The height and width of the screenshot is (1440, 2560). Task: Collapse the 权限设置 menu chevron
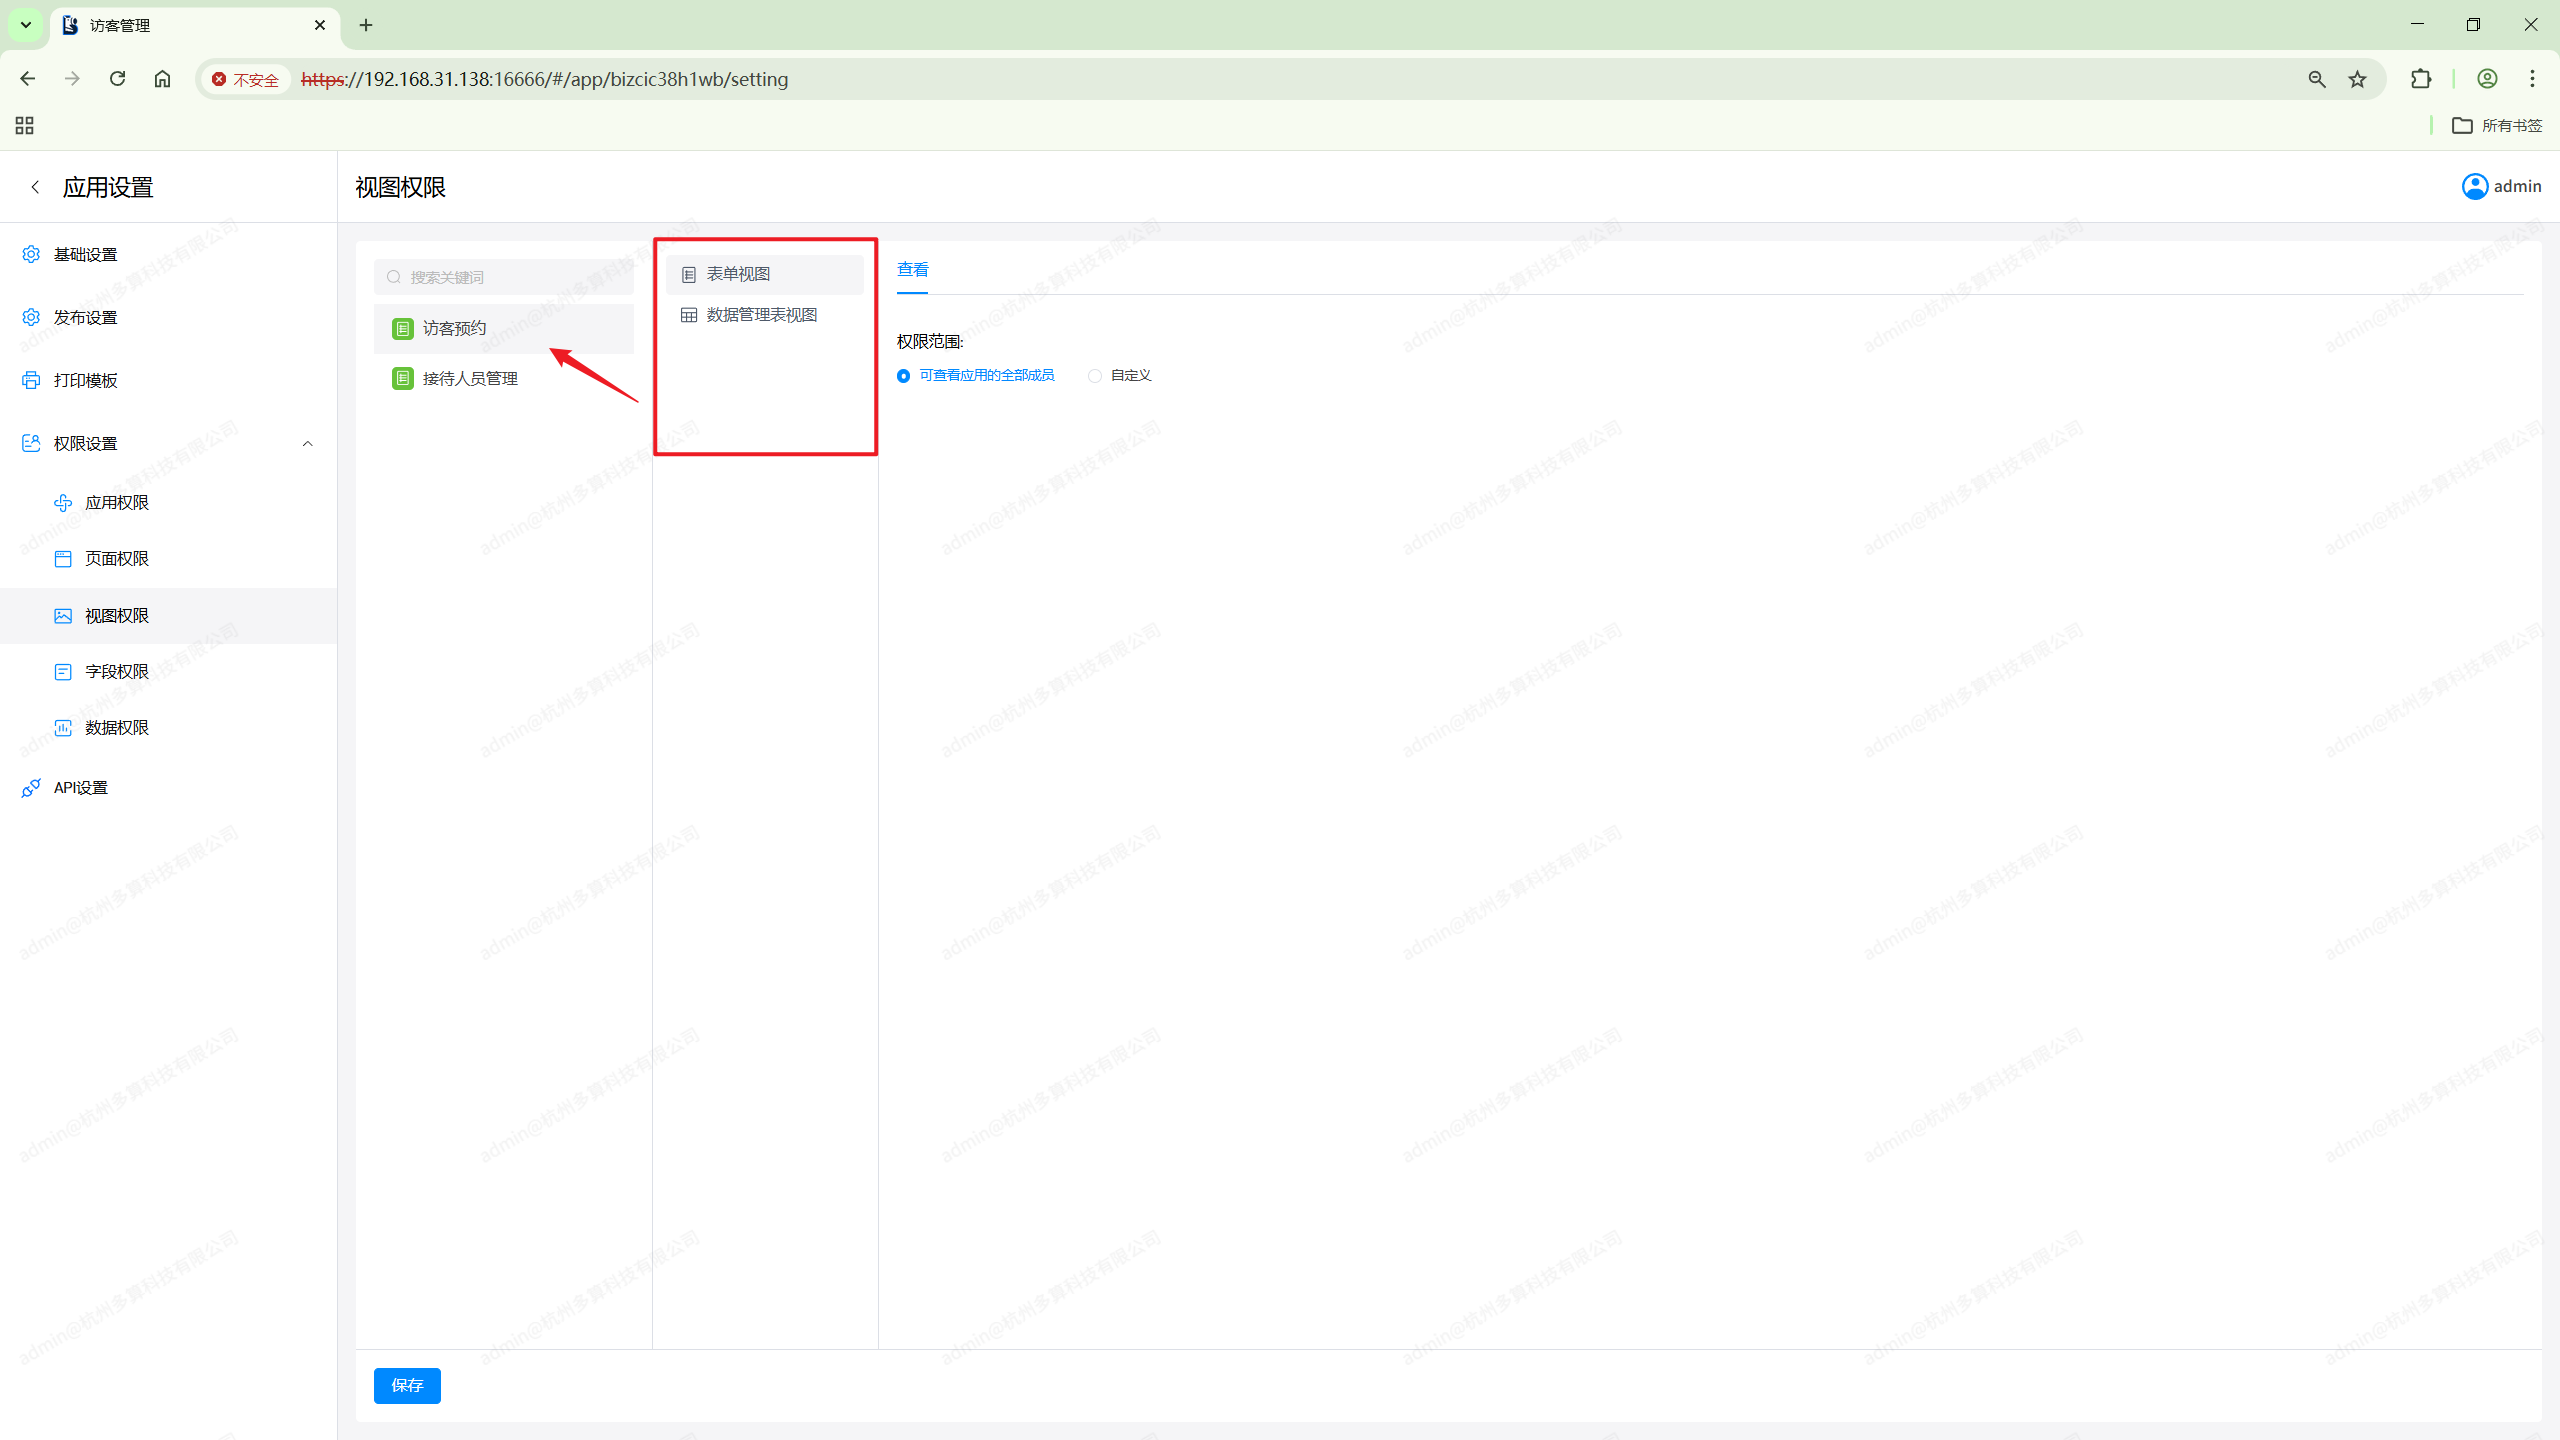(x=307, y=443)
